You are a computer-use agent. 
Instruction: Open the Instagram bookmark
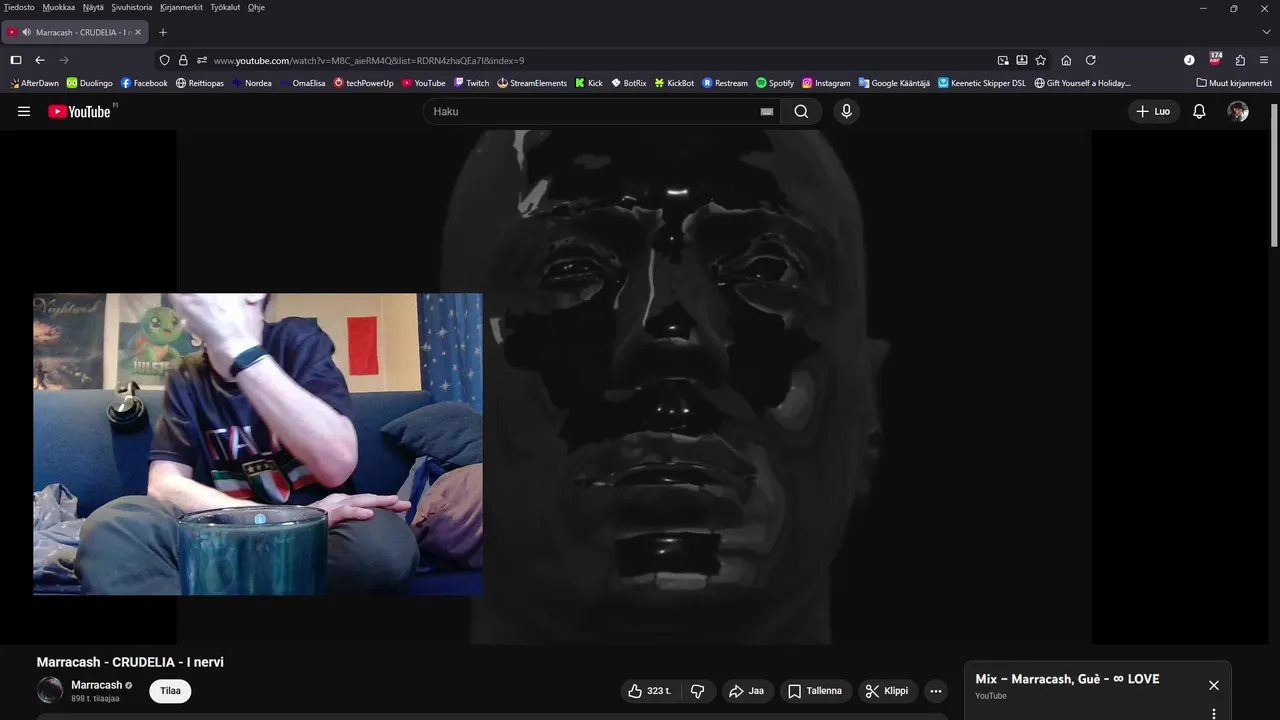826,83
